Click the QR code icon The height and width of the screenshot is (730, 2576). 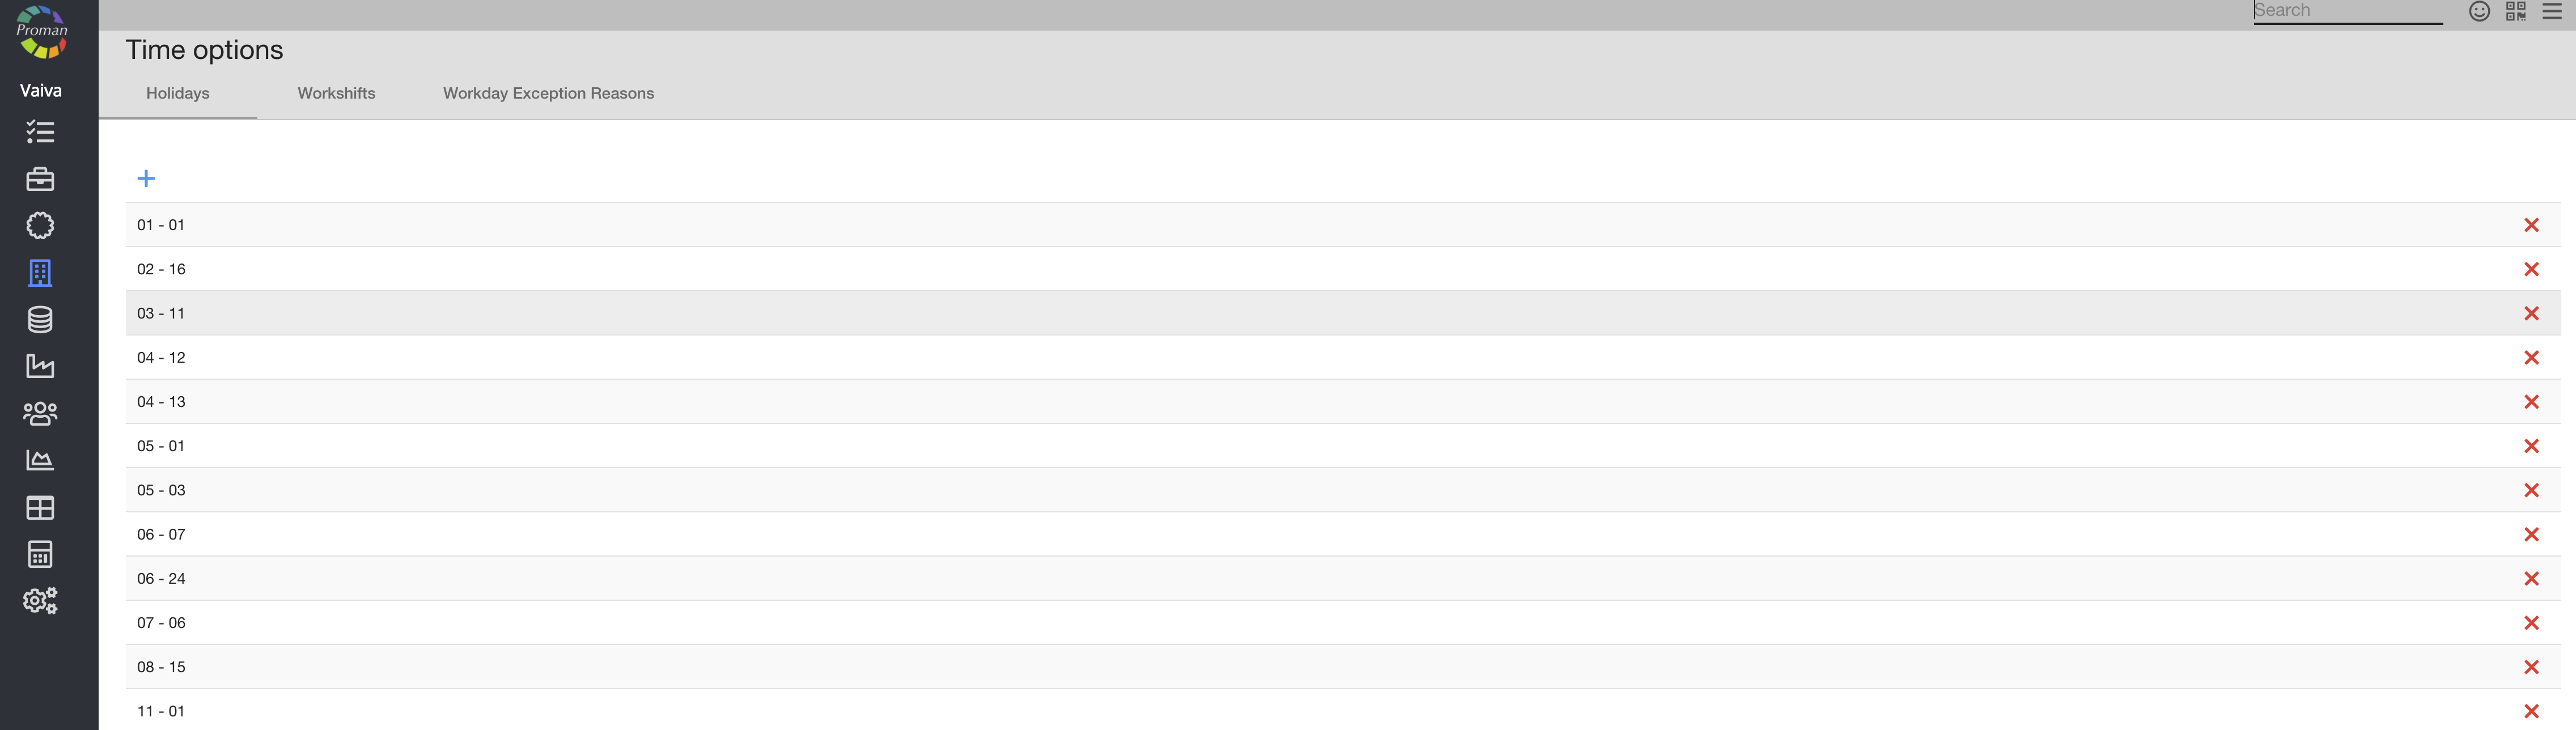coord(2515,11)
